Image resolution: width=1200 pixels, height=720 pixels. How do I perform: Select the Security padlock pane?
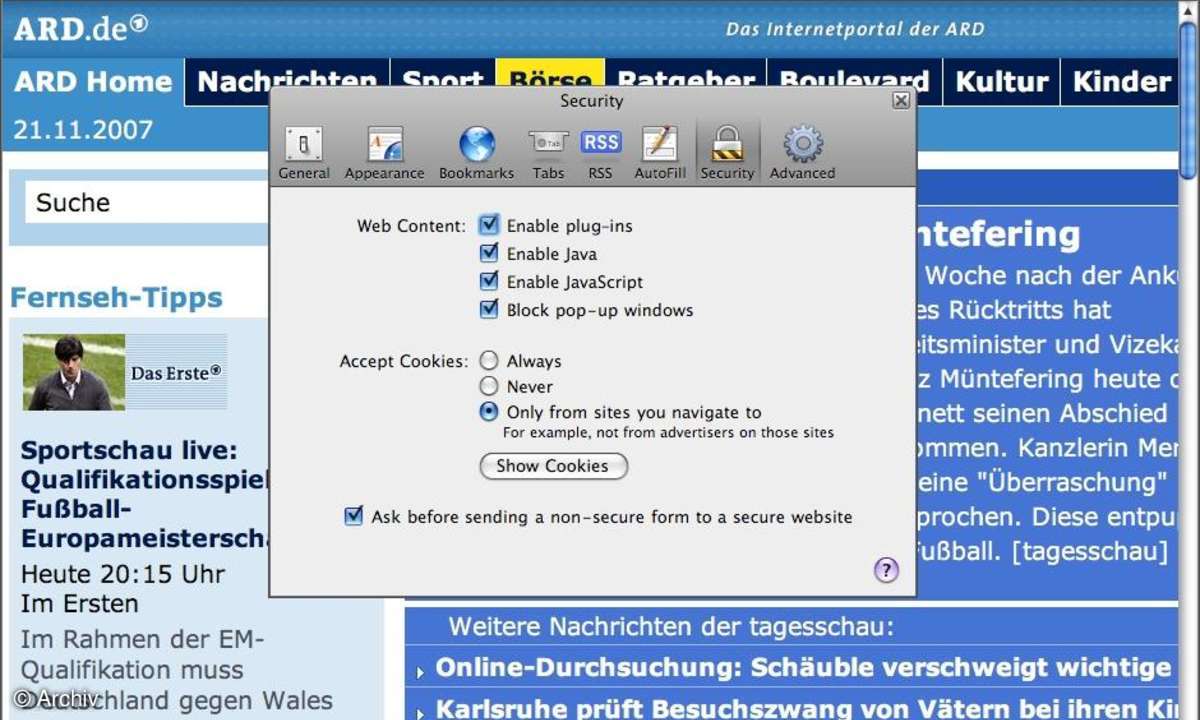727,152
